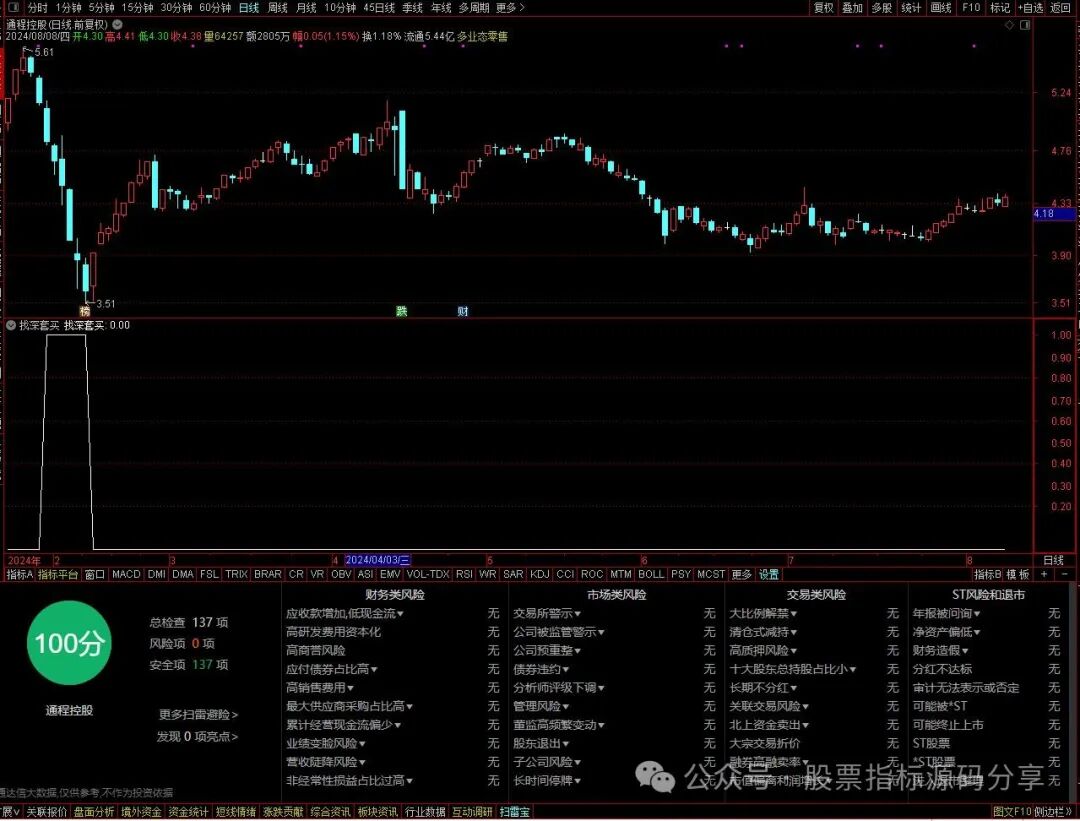
Task: Toggle the check icon beside 找深套买 indicator
Action: click(11, 325)
